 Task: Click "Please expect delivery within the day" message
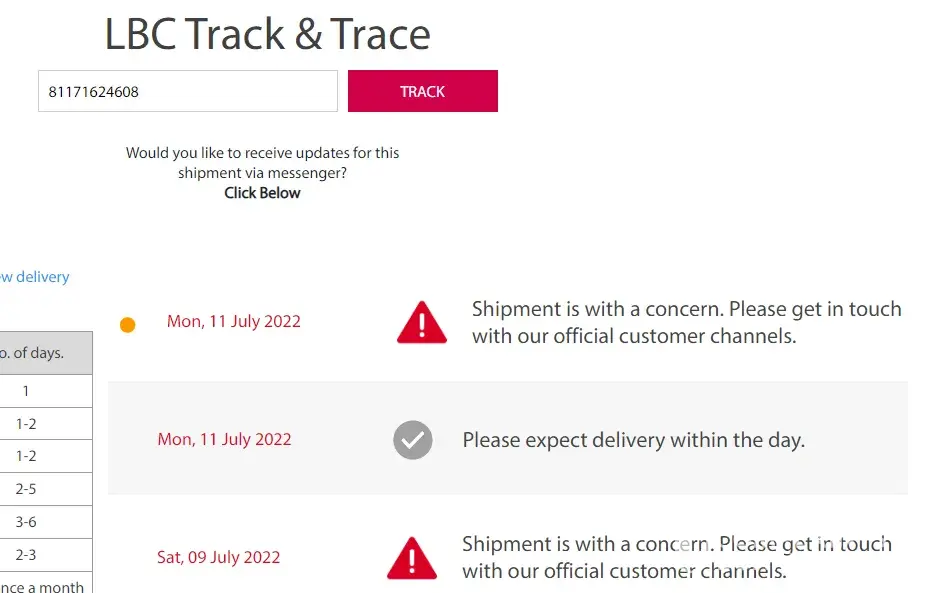tap(633, 440)
